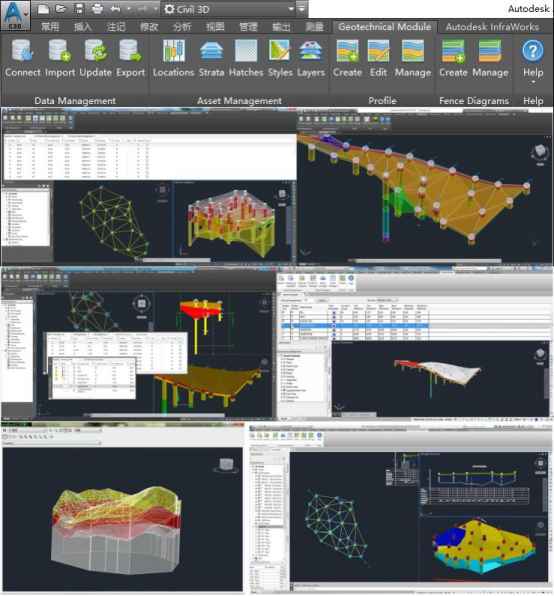The image size is (554, 596).
Task: Click the Import data icon
Action: pyautogui.click(x=60, y=51)
